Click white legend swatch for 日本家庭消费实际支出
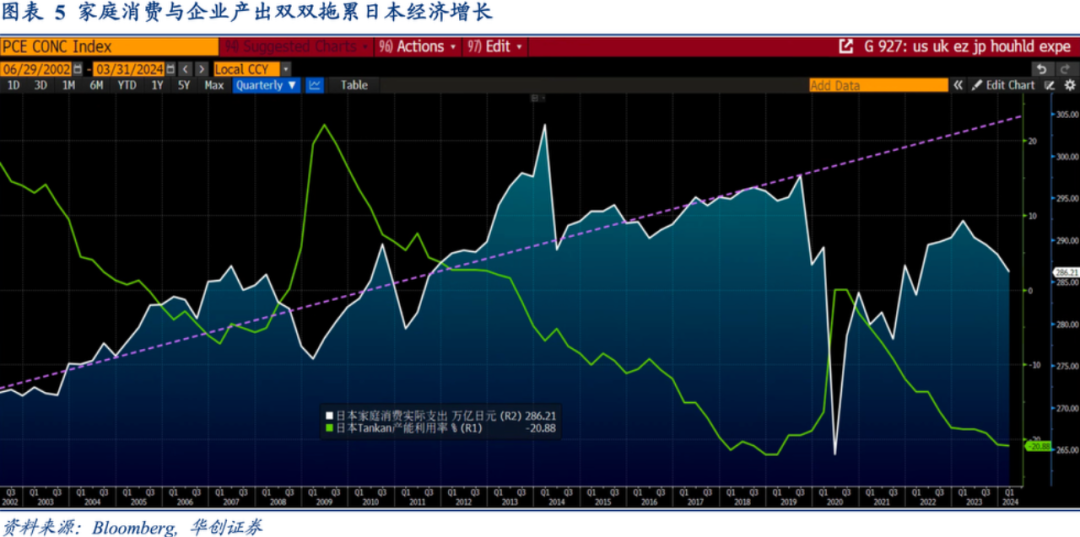This screenshot has width=1080, height=537. click(329, 417)
